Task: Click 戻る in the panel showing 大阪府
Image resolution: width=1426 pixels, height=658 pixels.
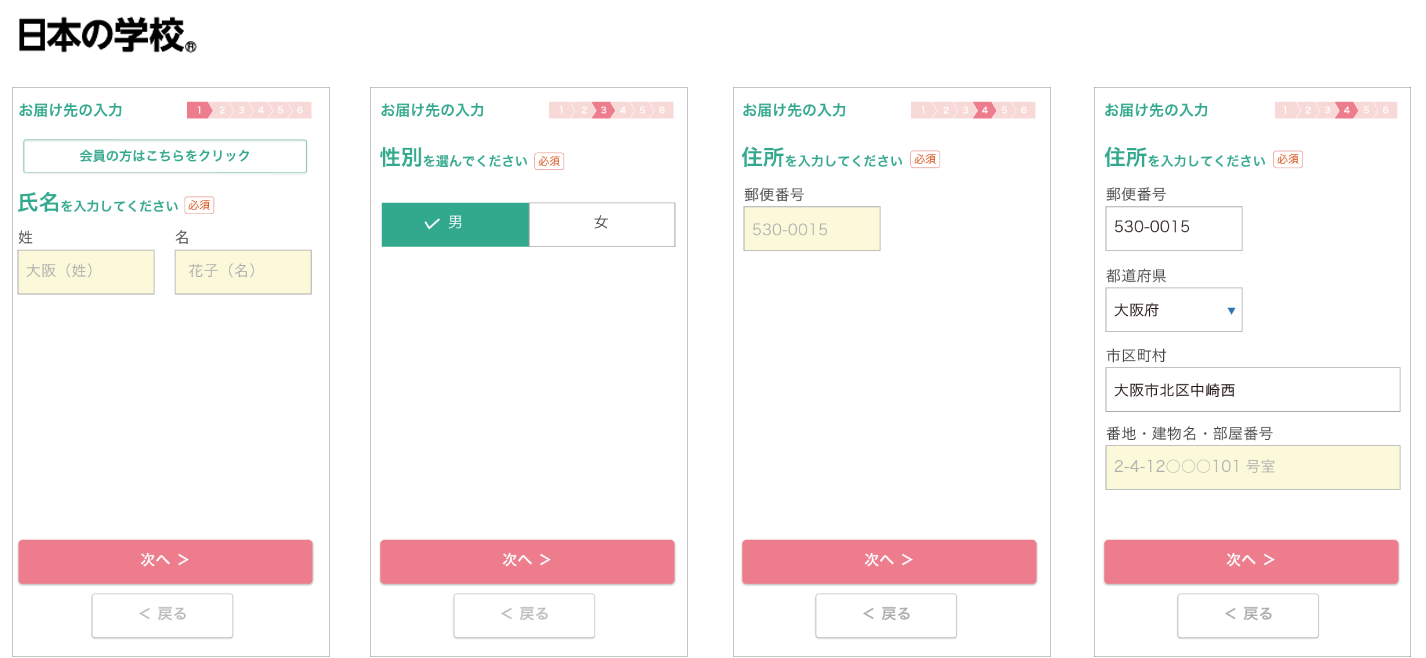Action: click(1248, 615)
